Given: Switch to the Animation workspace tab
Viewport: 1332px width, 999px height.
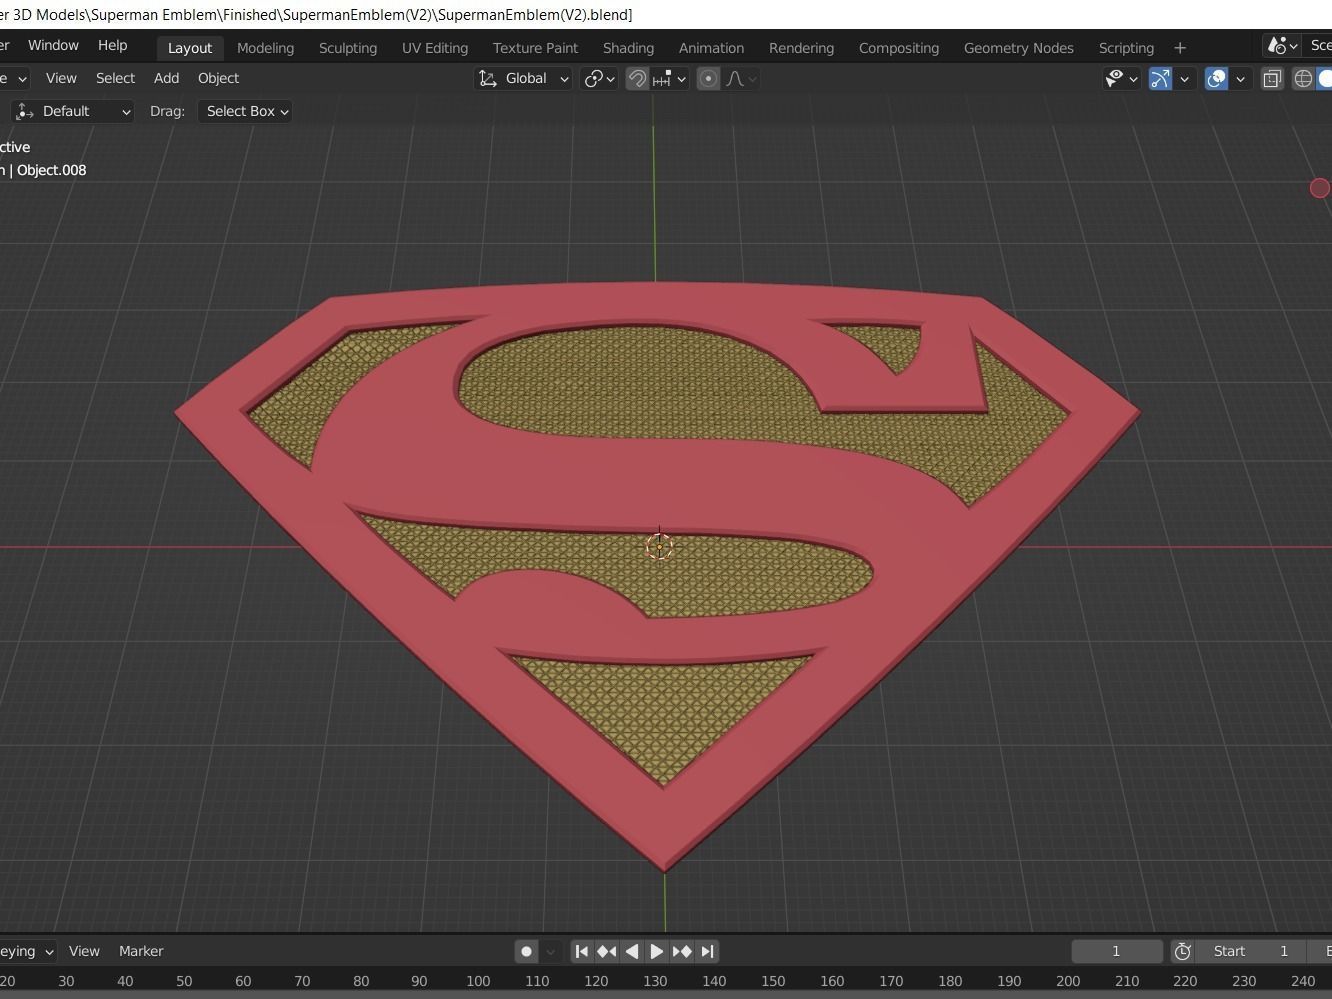Looking at the screenshot, I should (x=711, y=47).
